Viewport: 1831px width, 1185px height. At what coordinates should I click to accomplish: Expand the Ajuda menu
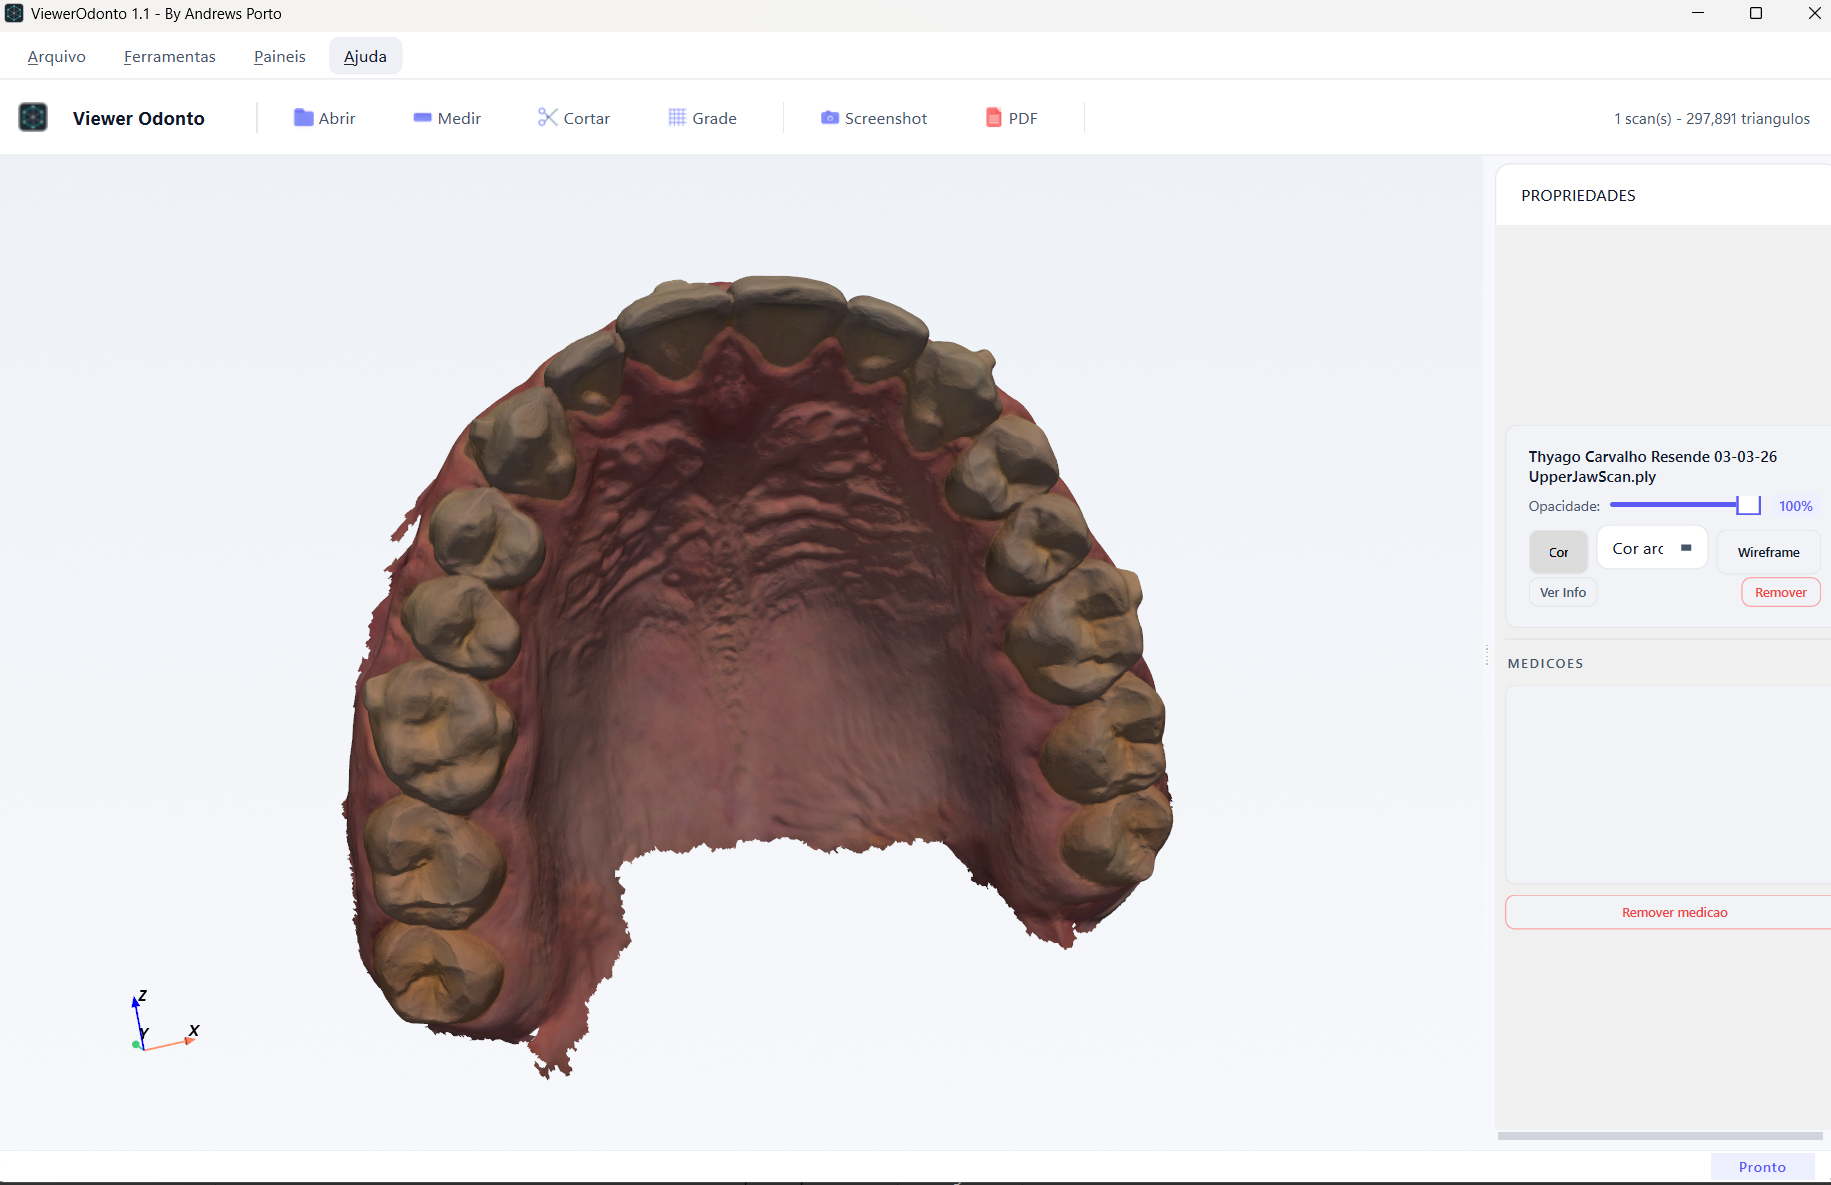tap(365, 56)
